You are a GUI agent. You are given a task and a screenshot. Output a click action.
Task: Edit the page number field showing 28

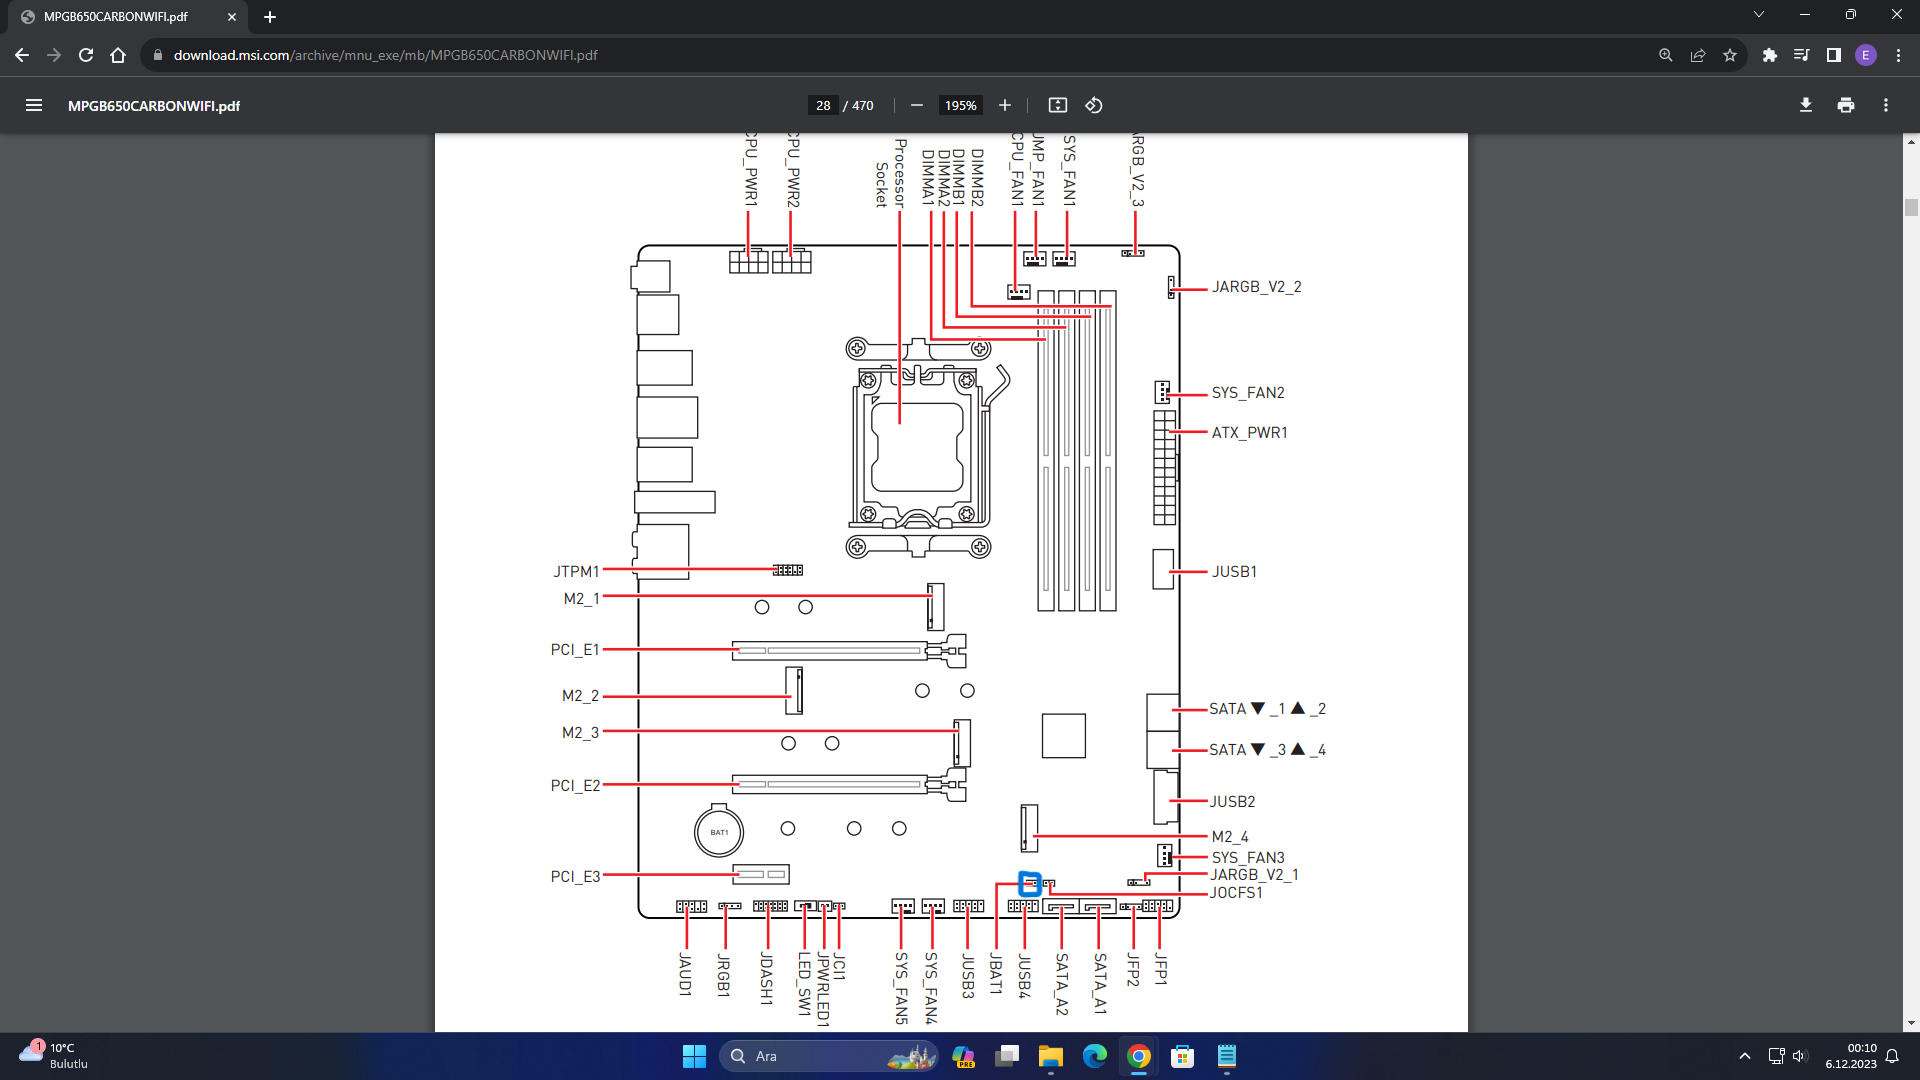pos(823,105)
